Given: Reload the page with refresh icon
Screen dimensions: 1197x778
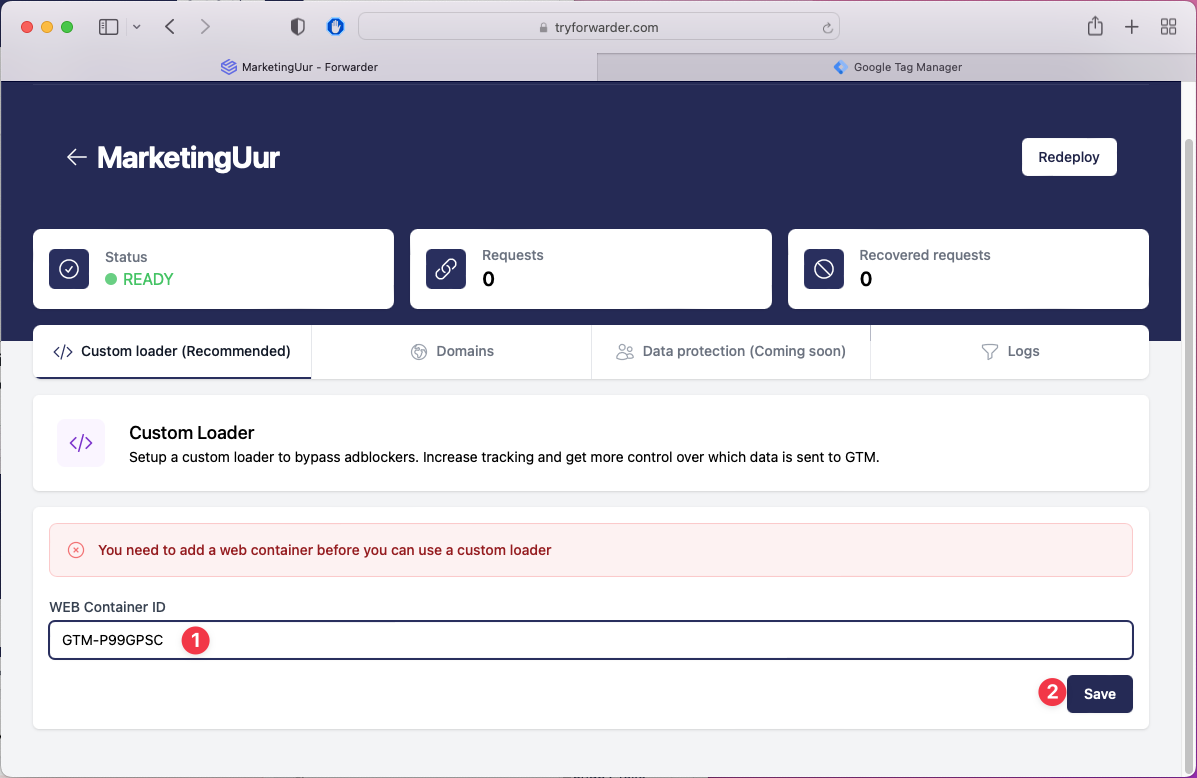Looking at the screenshot, I should (x=827, y=27).
